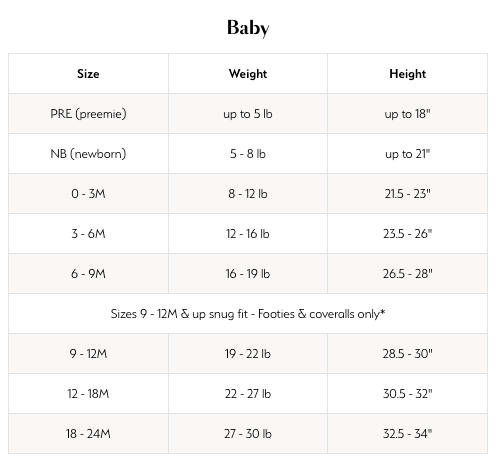This screenshot has width=497, height=462.
Task: Click the up to 5 lb weight cell
Action: 248,114
